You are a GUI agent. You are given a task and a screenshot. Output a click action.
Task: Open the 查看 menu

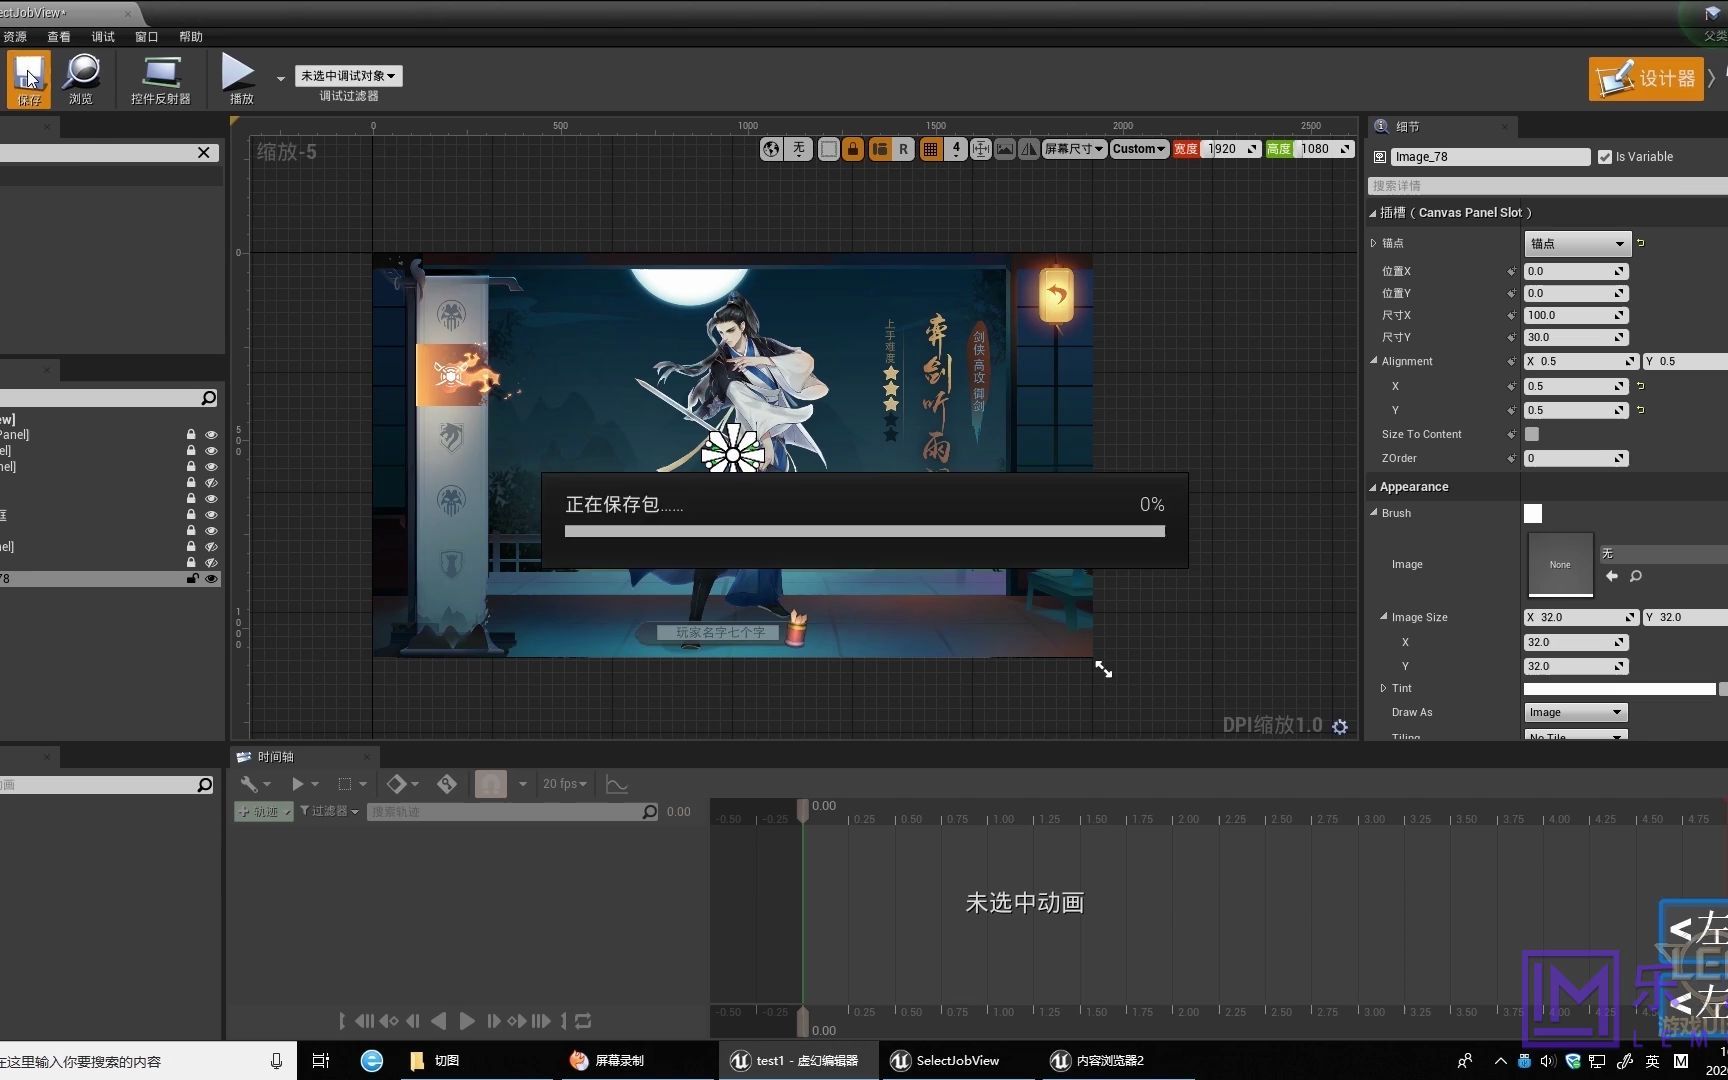[x=59, y=37]
